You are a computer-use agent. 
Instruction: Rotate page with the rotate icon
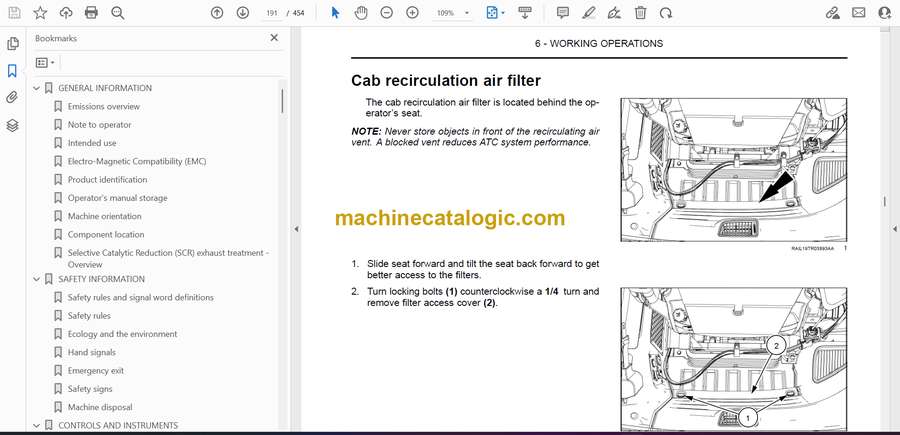[666, 13]
